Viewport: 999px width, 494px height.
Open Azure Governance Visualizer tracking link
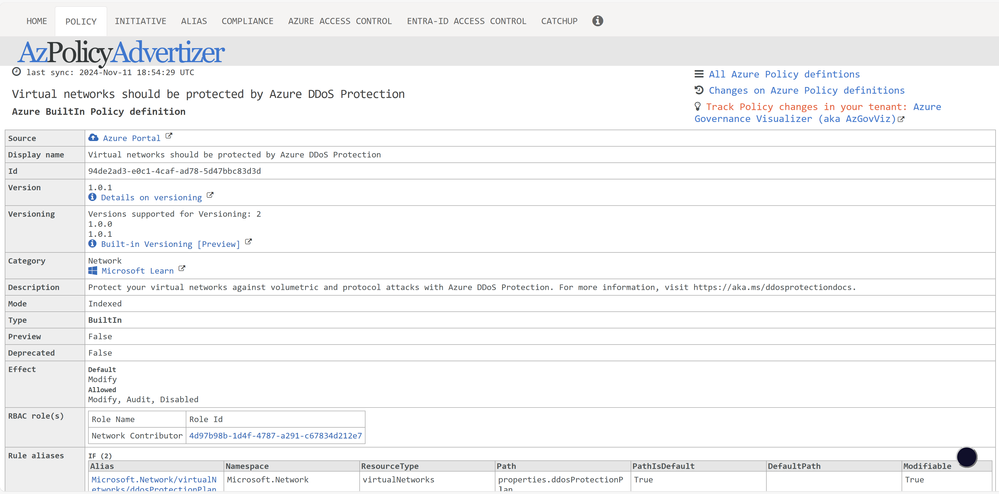pos(817,113)
